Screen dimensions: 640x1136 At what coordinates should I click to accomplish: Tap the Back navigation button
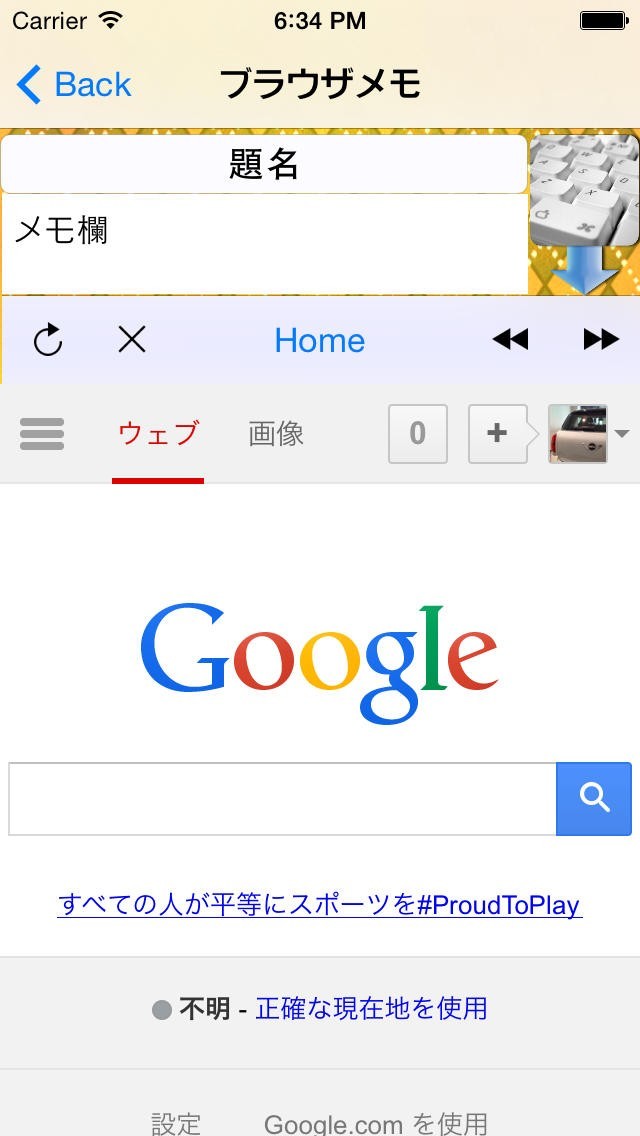coord(74,85)
